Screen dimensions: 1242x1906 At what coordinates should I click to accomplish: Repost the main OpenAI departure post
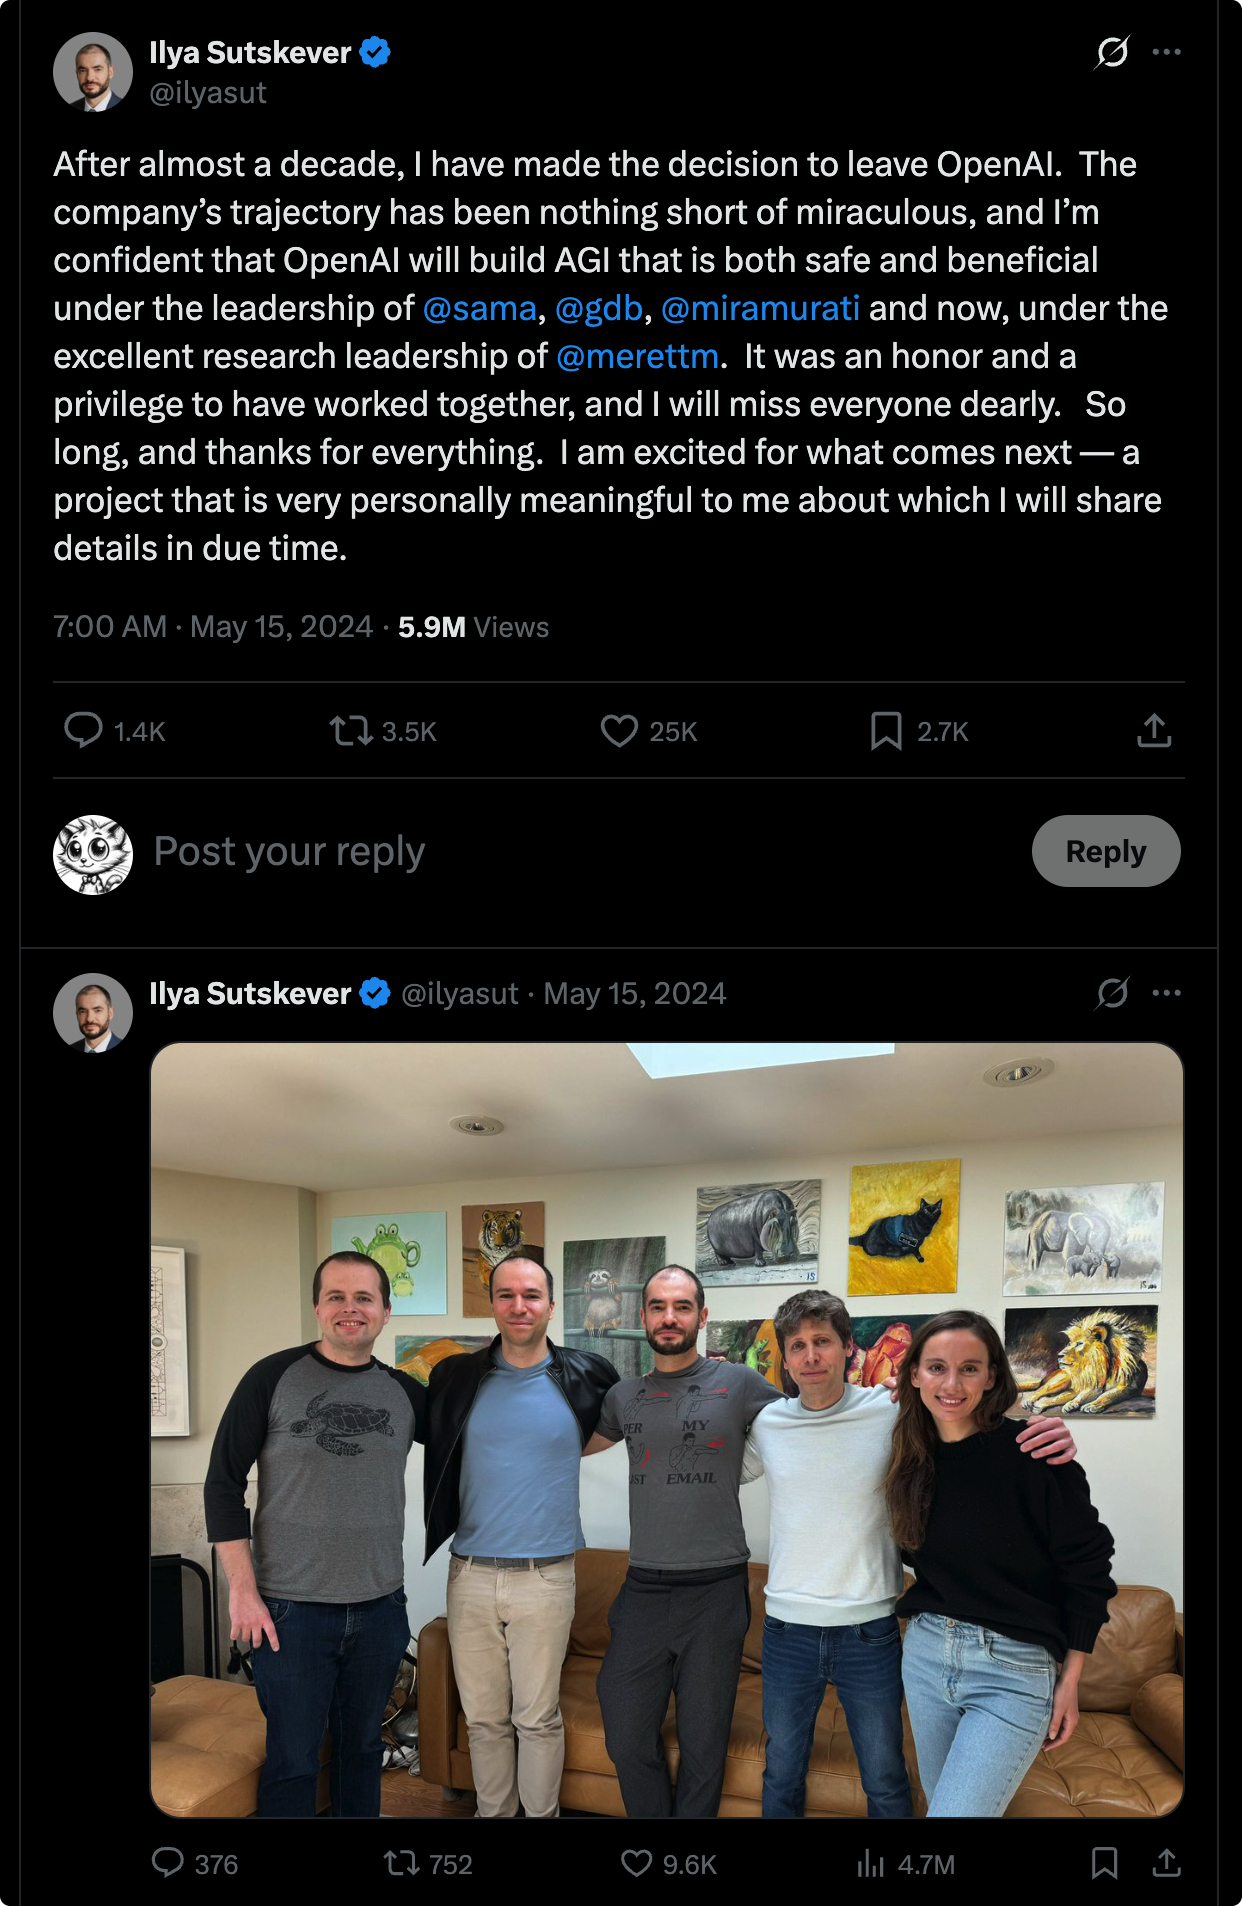pyautogui.click(x=351, y=731)
